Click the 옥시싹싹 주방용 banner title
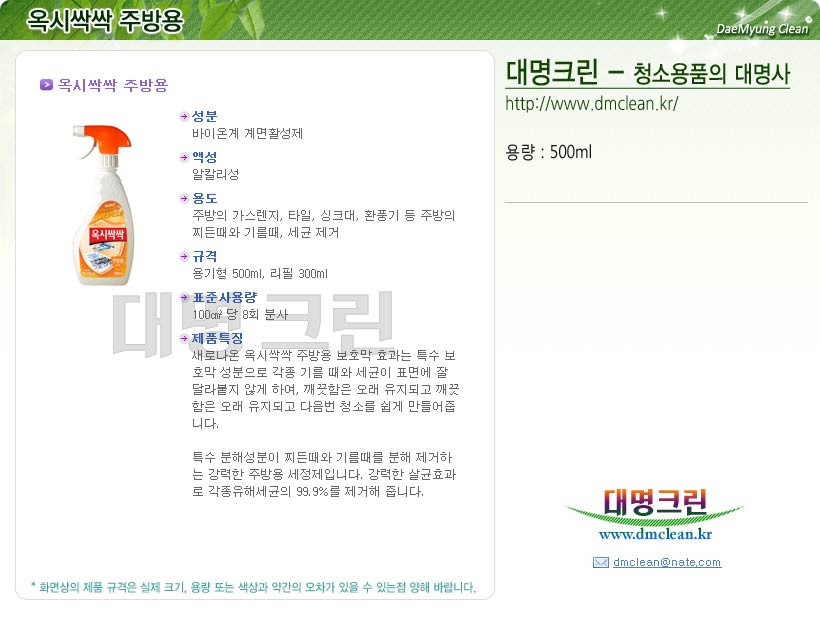 [x=105, y=21]
